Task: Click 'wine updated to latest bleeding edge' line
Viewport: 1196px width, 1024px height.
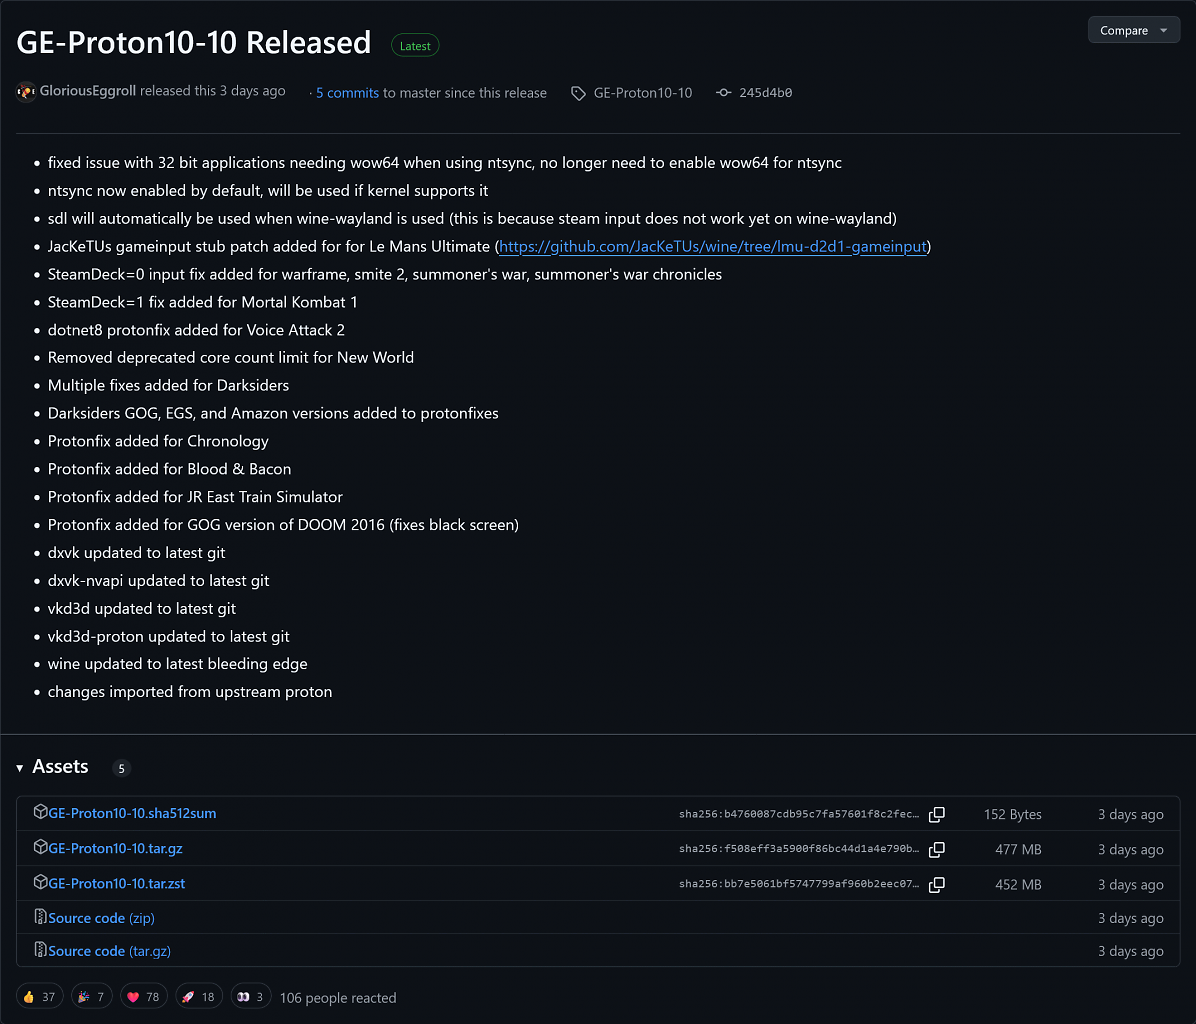Action: 178,664
